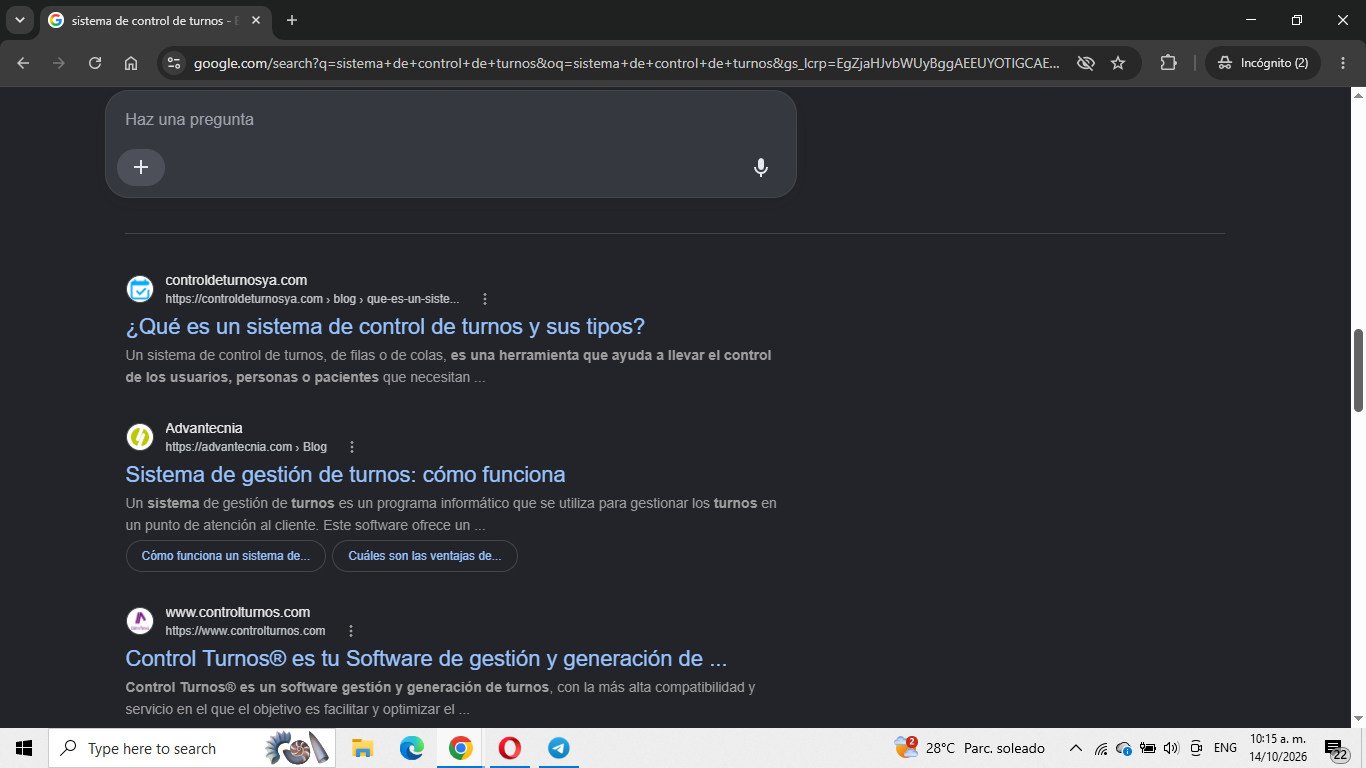Image resolution: width=1366 pixels, height=768 pixels.
Task: Click Cómo funciona un sistema de... chip
Action: tap(226, 556)
